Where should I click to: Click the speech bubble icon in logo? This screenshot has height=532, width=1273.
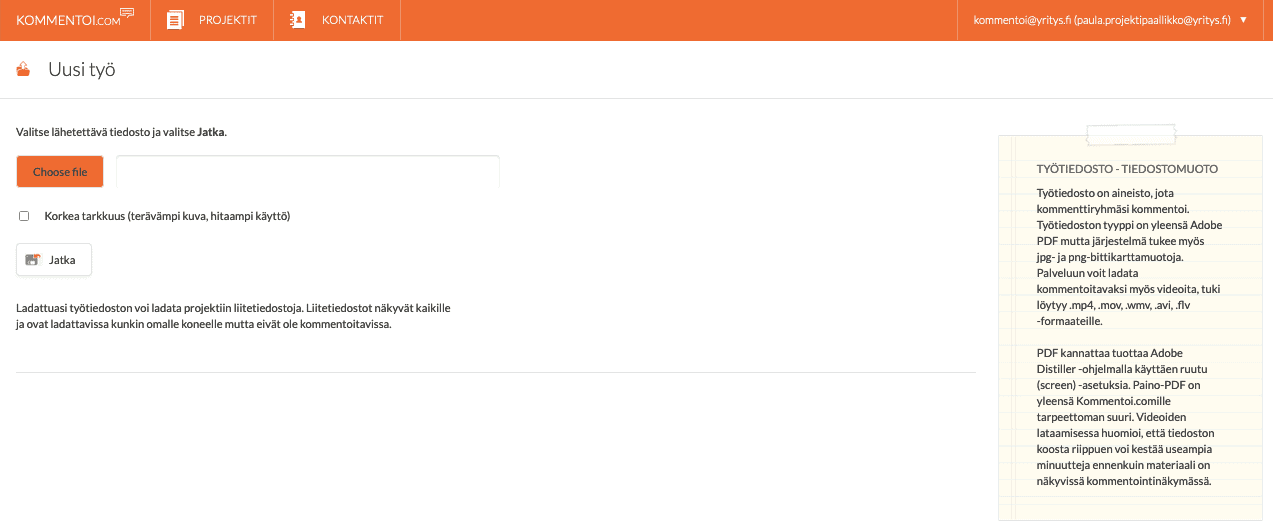(127, 14)
